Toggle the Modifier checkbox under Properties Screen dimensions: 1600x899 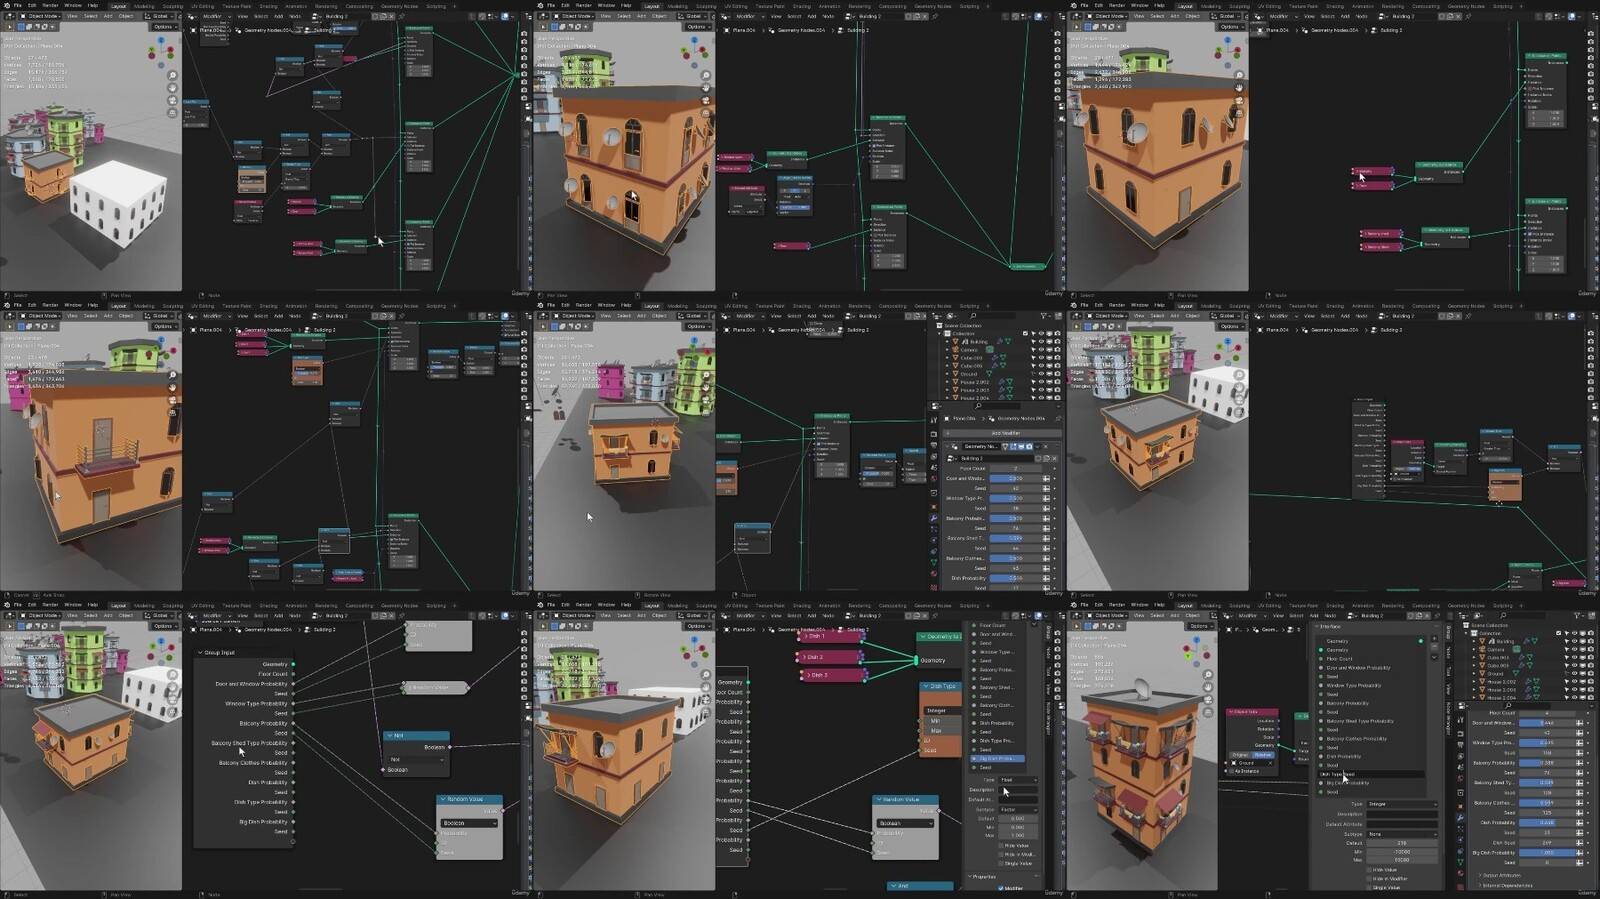tap(1001, 887)
